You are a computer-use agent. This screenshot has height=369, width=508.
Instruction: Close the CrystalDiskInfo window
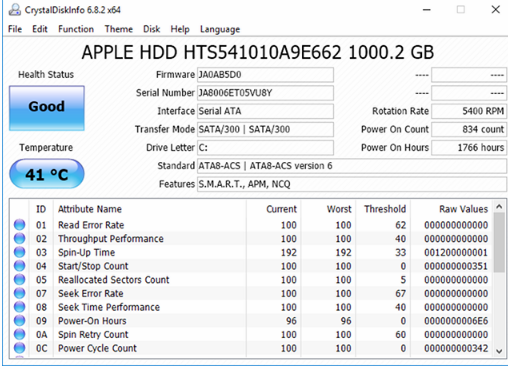pyautogui.click(x=496, y=10)
